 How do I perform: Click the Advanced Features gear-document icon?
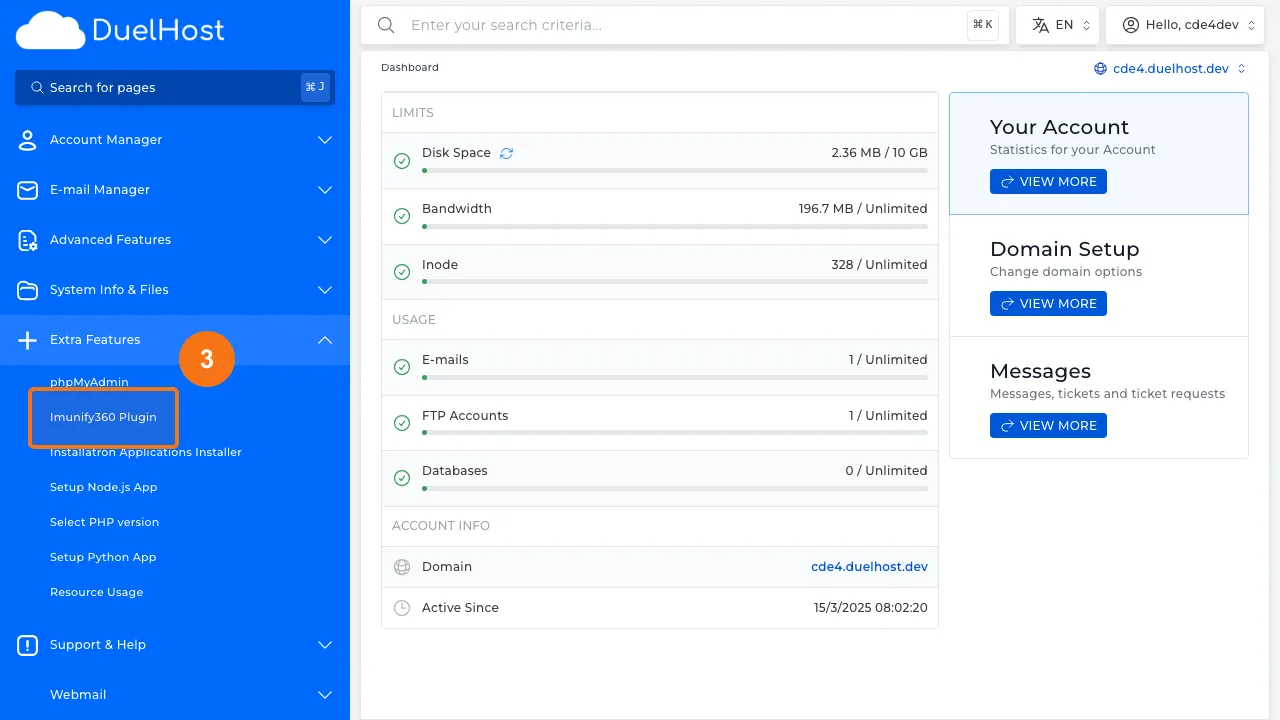click(x=28, y=240)
